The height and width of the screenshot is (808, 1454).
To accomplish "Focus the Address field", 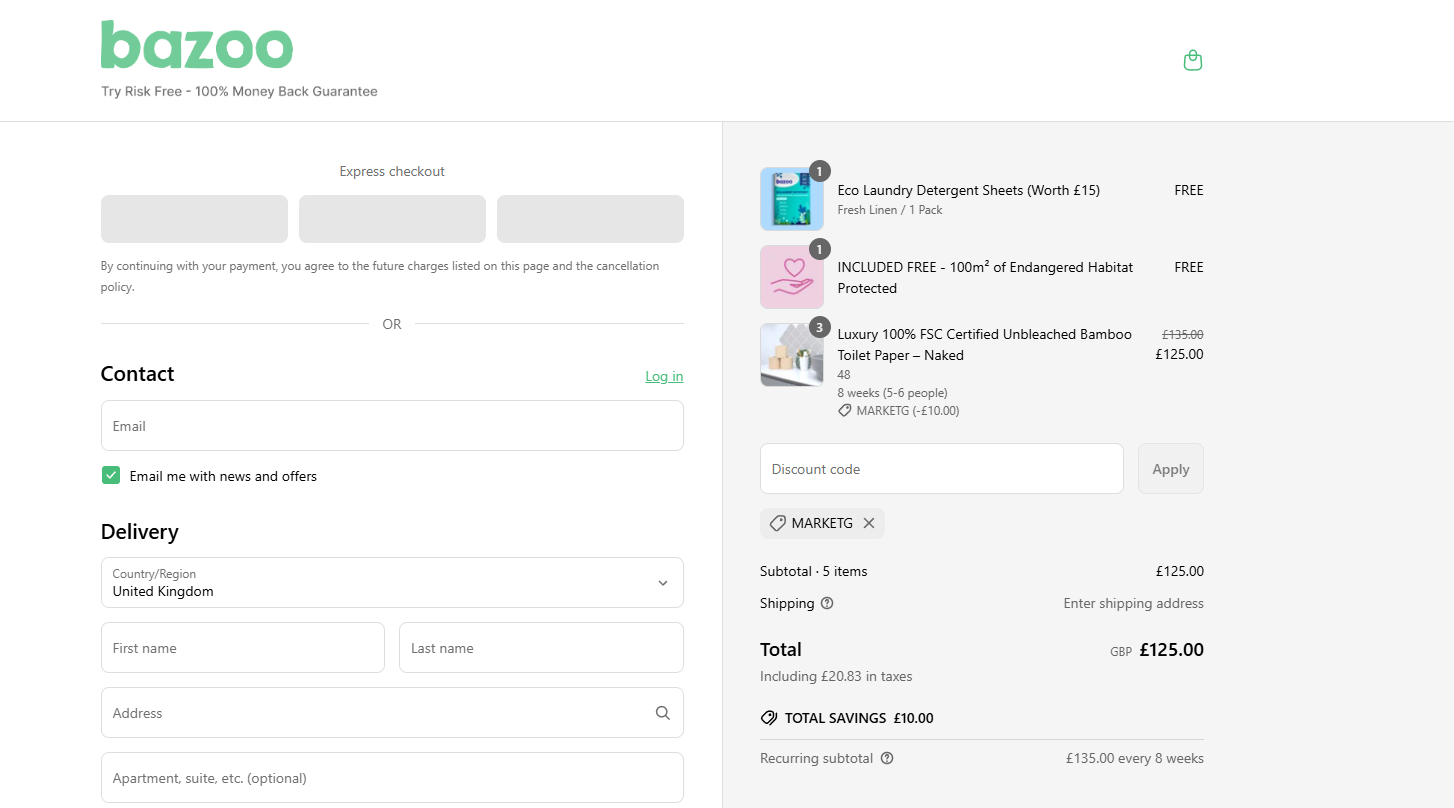I will [392, 713].
